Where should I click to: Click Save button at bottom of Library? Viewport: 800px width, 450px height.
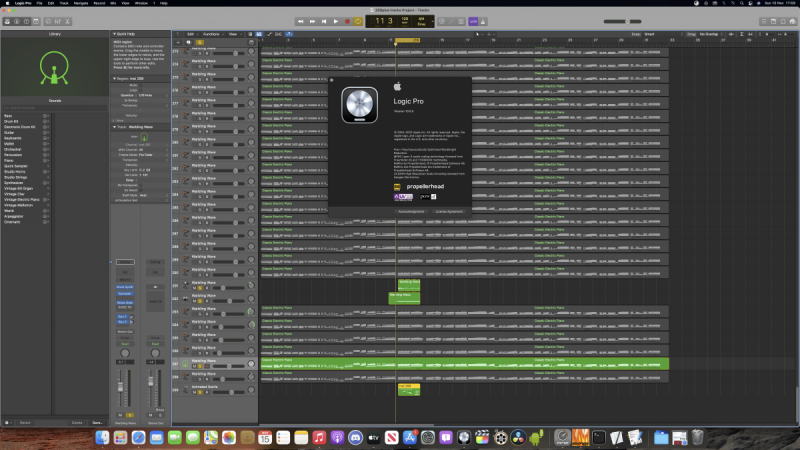(98, 423)
